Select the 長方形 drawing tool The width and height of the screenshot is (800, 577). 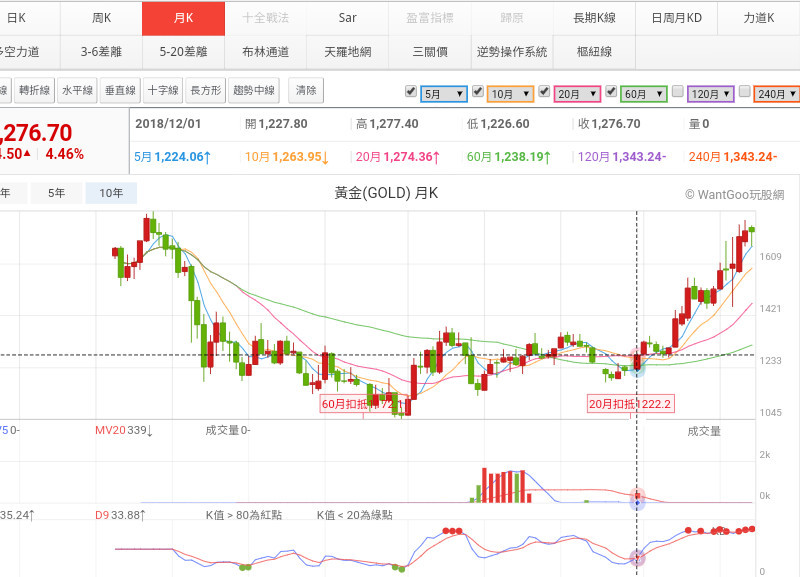(x=206, y=91)
